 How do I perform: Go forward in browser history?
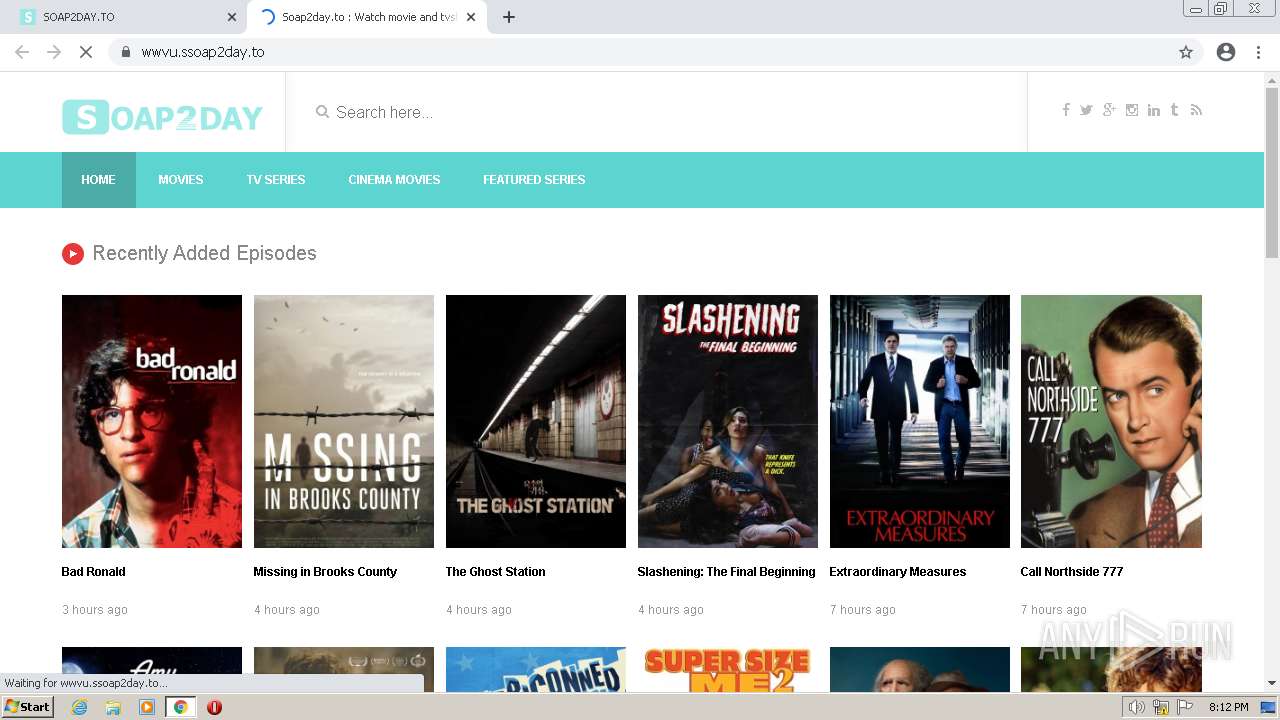pos(54,52)
